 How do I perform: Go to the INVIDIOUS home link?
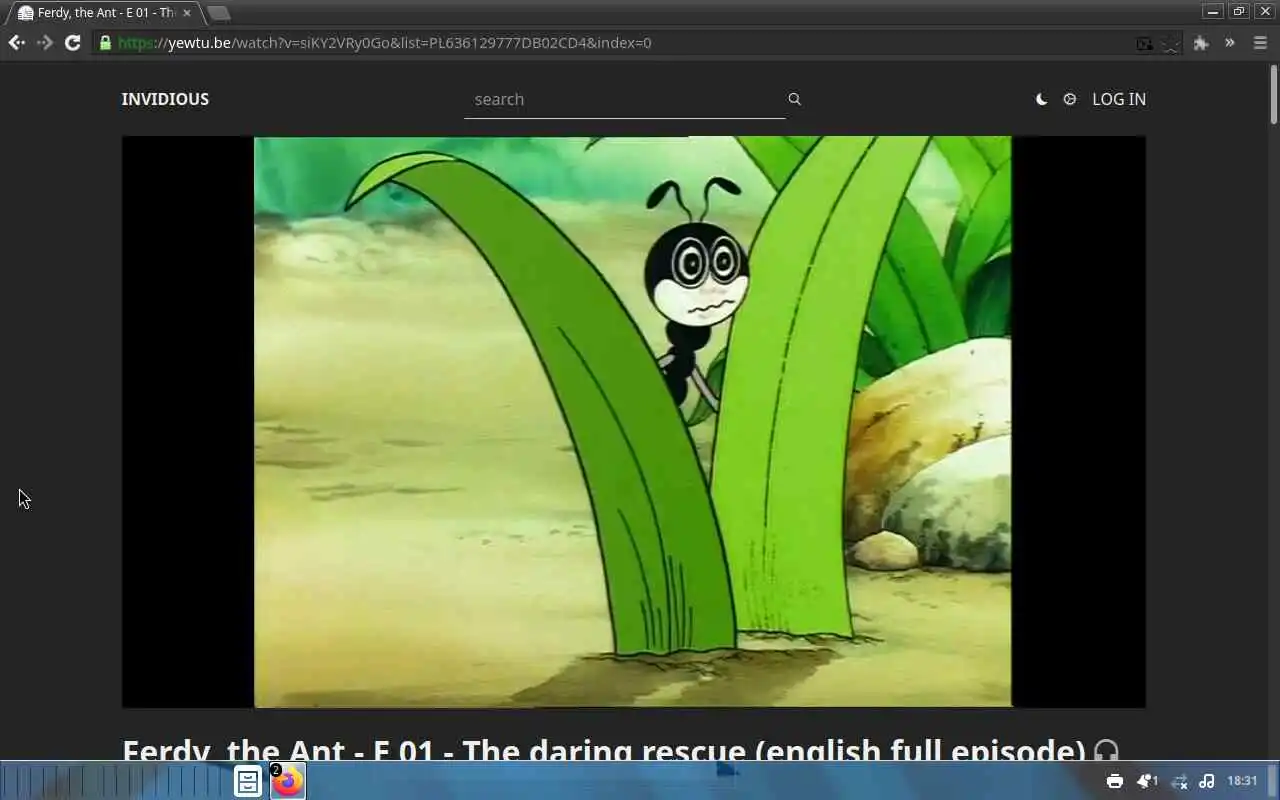click(165, 99)
